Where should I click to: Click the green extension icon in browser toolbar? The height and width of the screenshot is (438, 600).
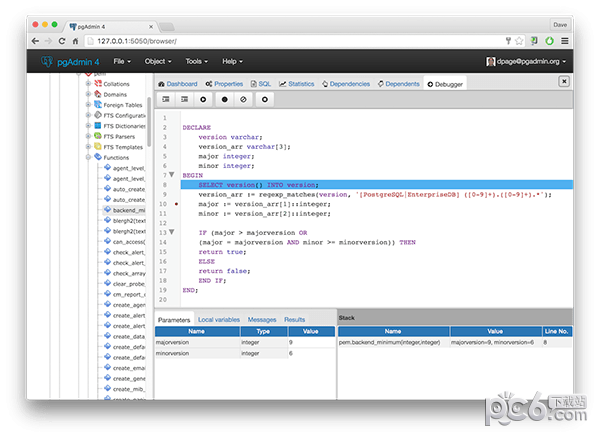[x=549, y=41]
